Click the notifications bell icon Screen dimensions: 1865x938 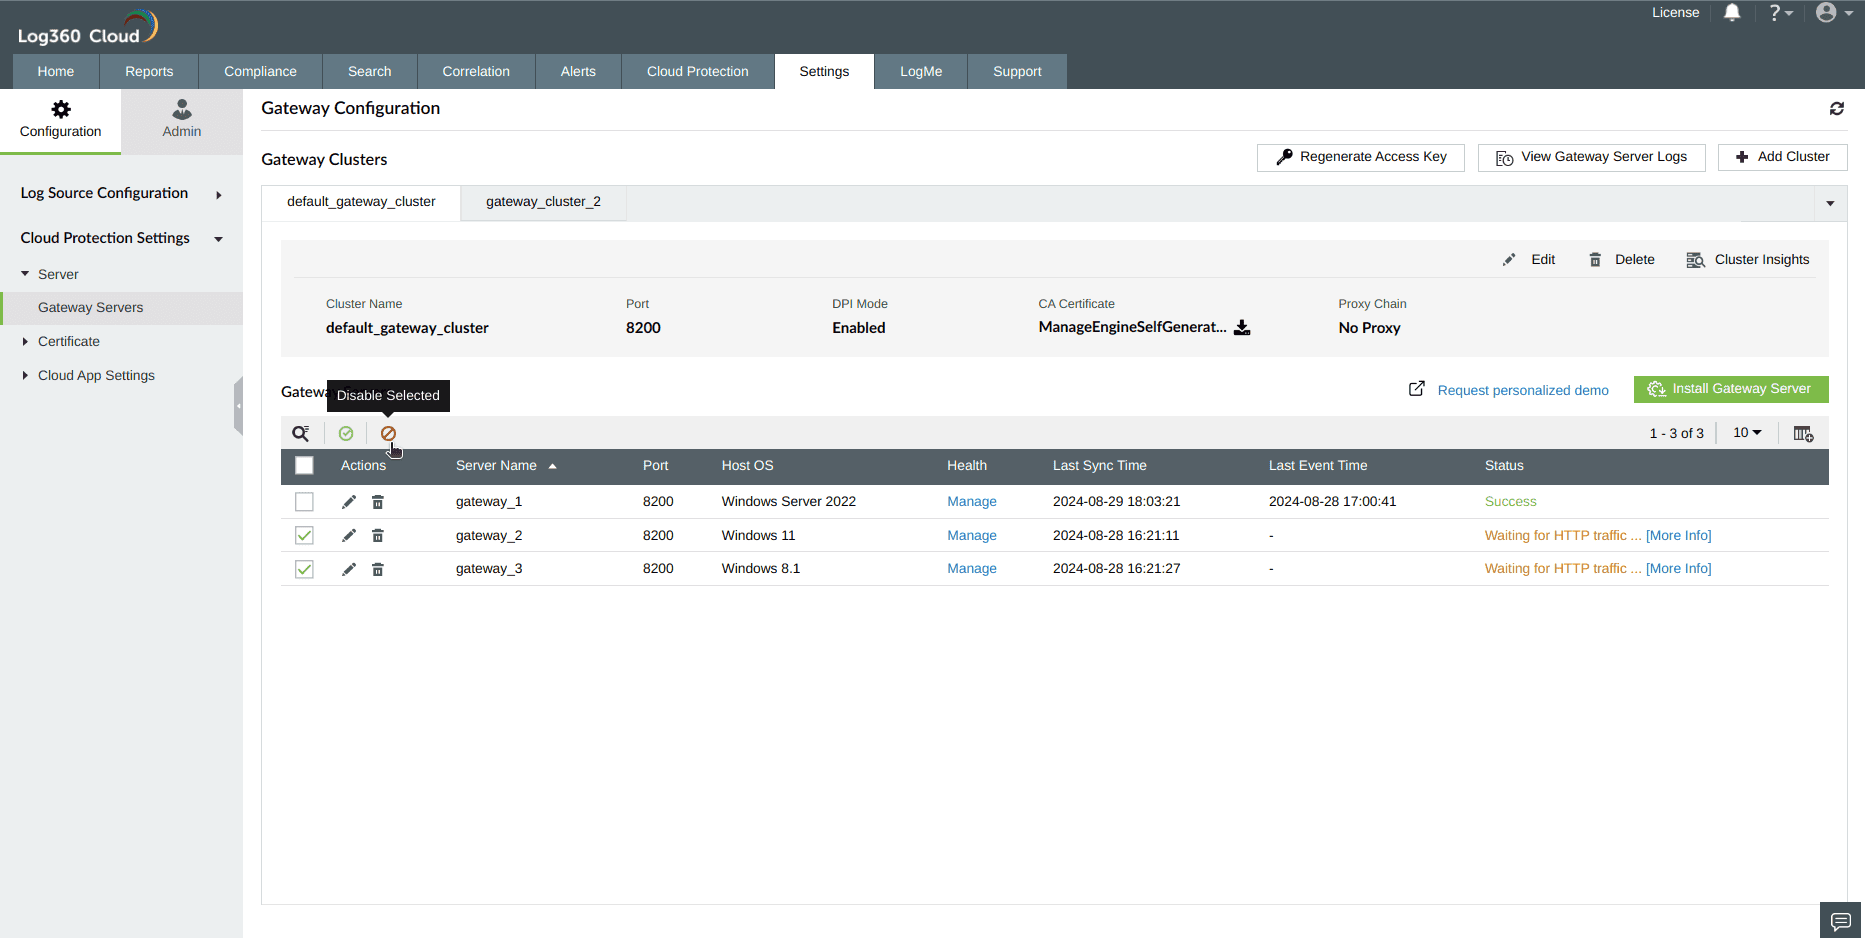coord(1733,13)
